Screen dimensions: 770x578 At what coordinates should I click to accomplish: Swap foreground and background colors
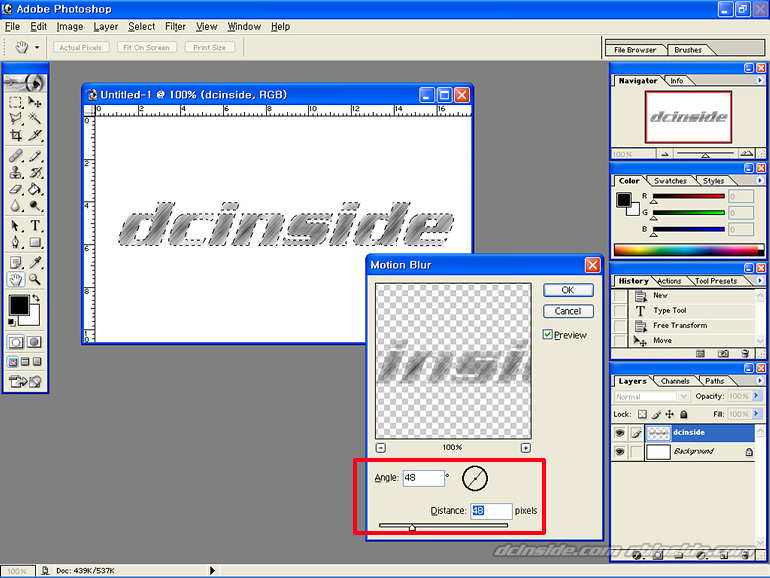coord(35,298)
